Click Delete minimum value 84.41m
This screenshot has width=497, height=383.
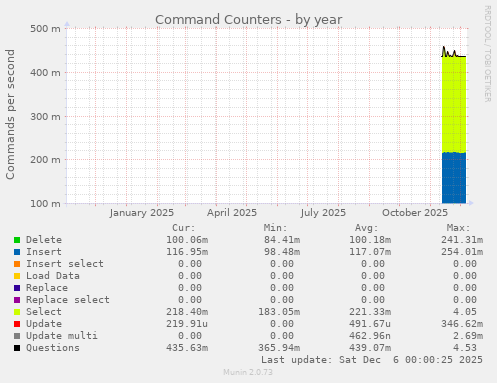pyautogui.click(x=282, y=240)
